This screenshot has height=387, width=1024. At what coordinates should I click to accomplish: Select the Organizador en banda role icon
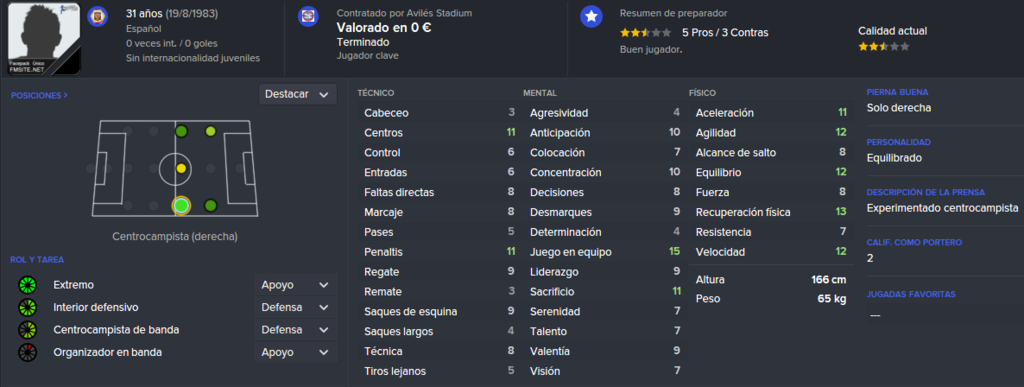click(26, 352)
